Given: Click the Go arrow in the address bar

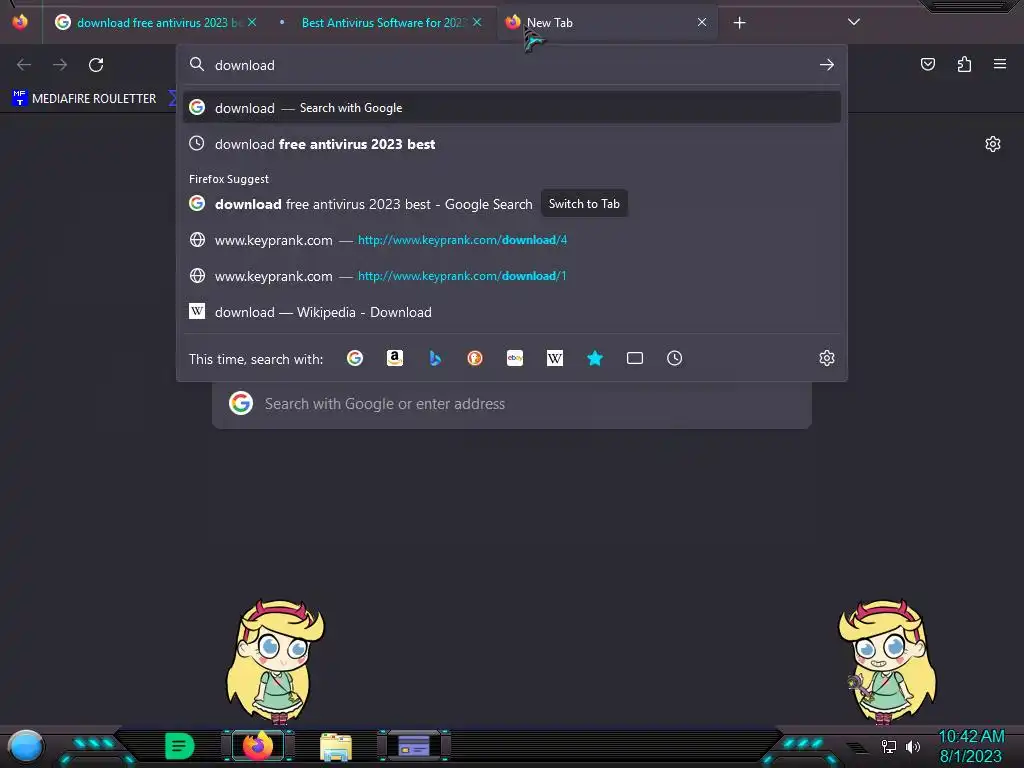Looking at the screenshot, I should tap(827, 65).
